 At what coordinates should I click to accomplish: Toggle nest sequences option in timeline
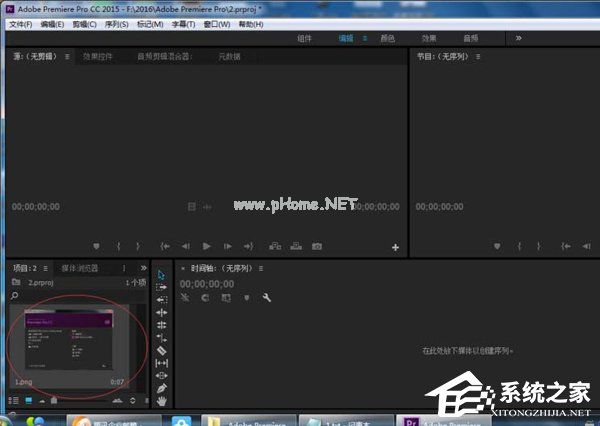185,298
